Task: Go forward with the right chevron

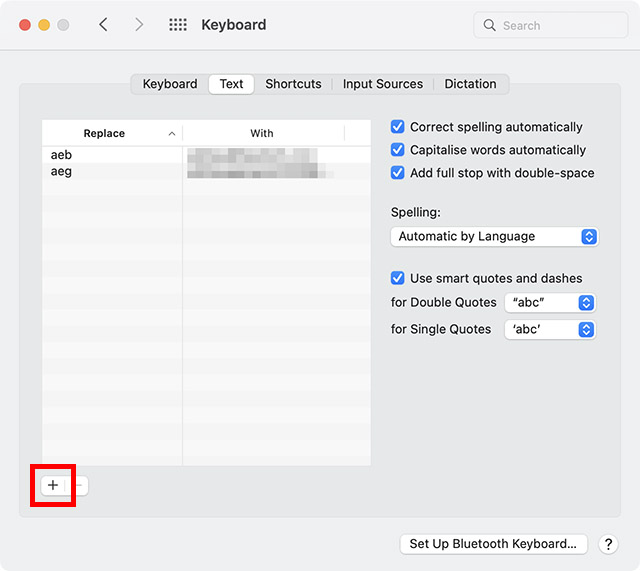Action: pyautogui.click(x=139, y=25)
